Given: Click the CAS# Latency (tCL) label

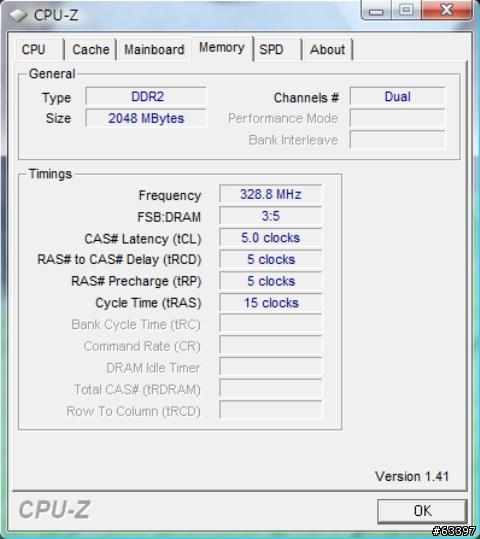Looking at the screenshot, I should [x=143, y=239].
